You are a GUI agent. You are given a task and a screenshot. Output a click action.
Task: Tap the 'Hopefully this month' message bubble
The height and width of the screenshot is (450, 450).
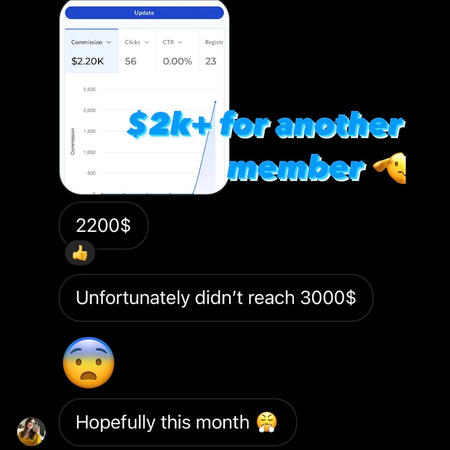pos(178,422)
